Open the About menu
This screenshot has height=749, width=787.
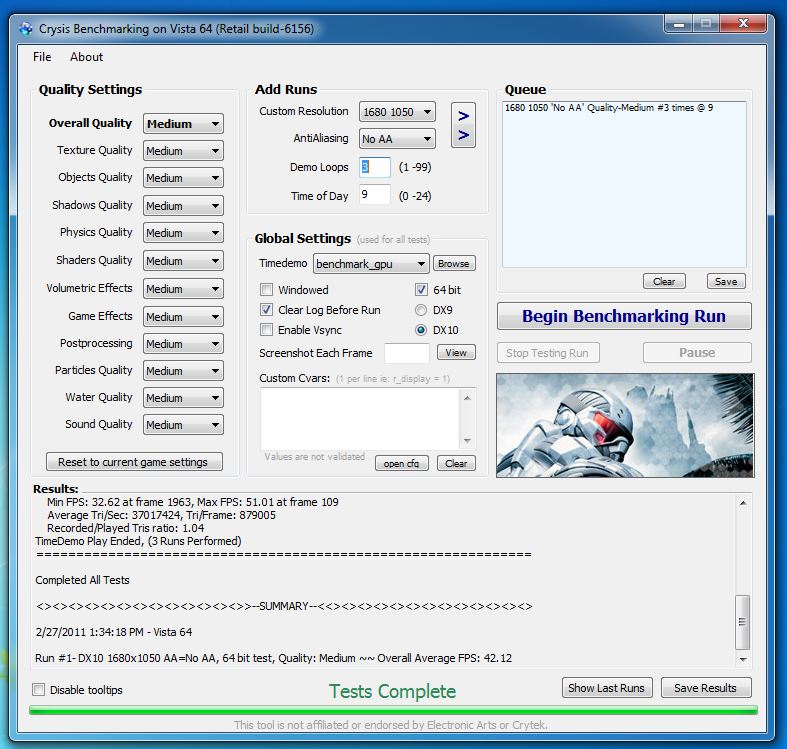tap(86, 57)
